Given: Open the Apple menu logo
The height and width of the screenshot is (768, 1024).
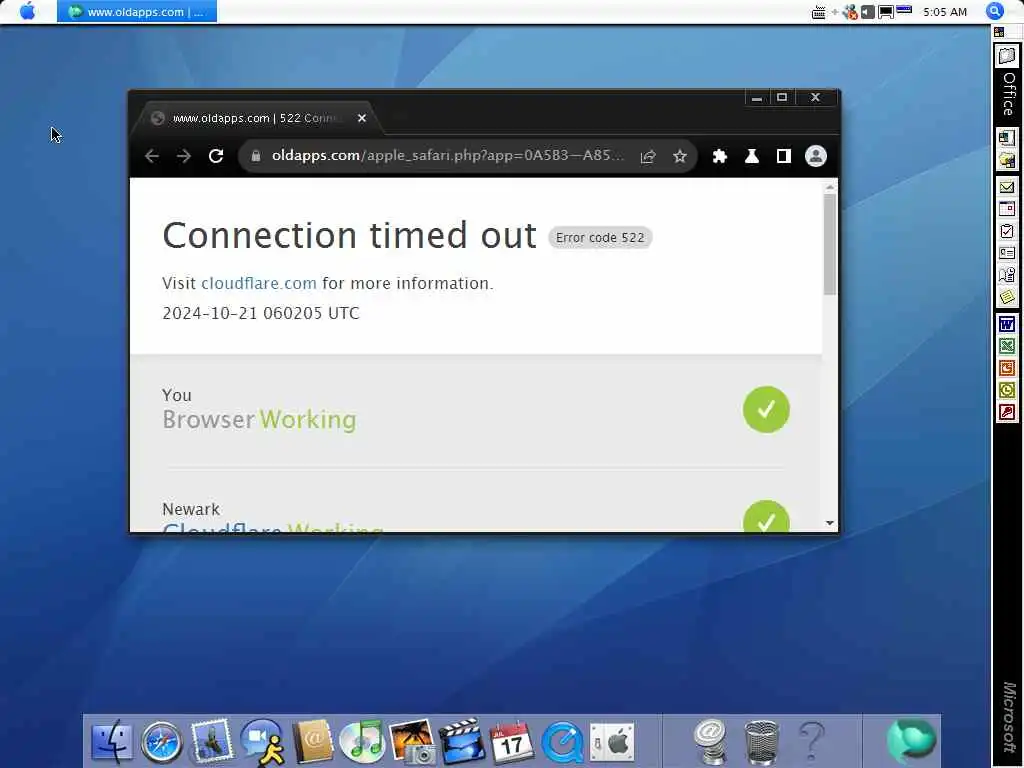Looking at the screenshot, I should click(27, 11).
